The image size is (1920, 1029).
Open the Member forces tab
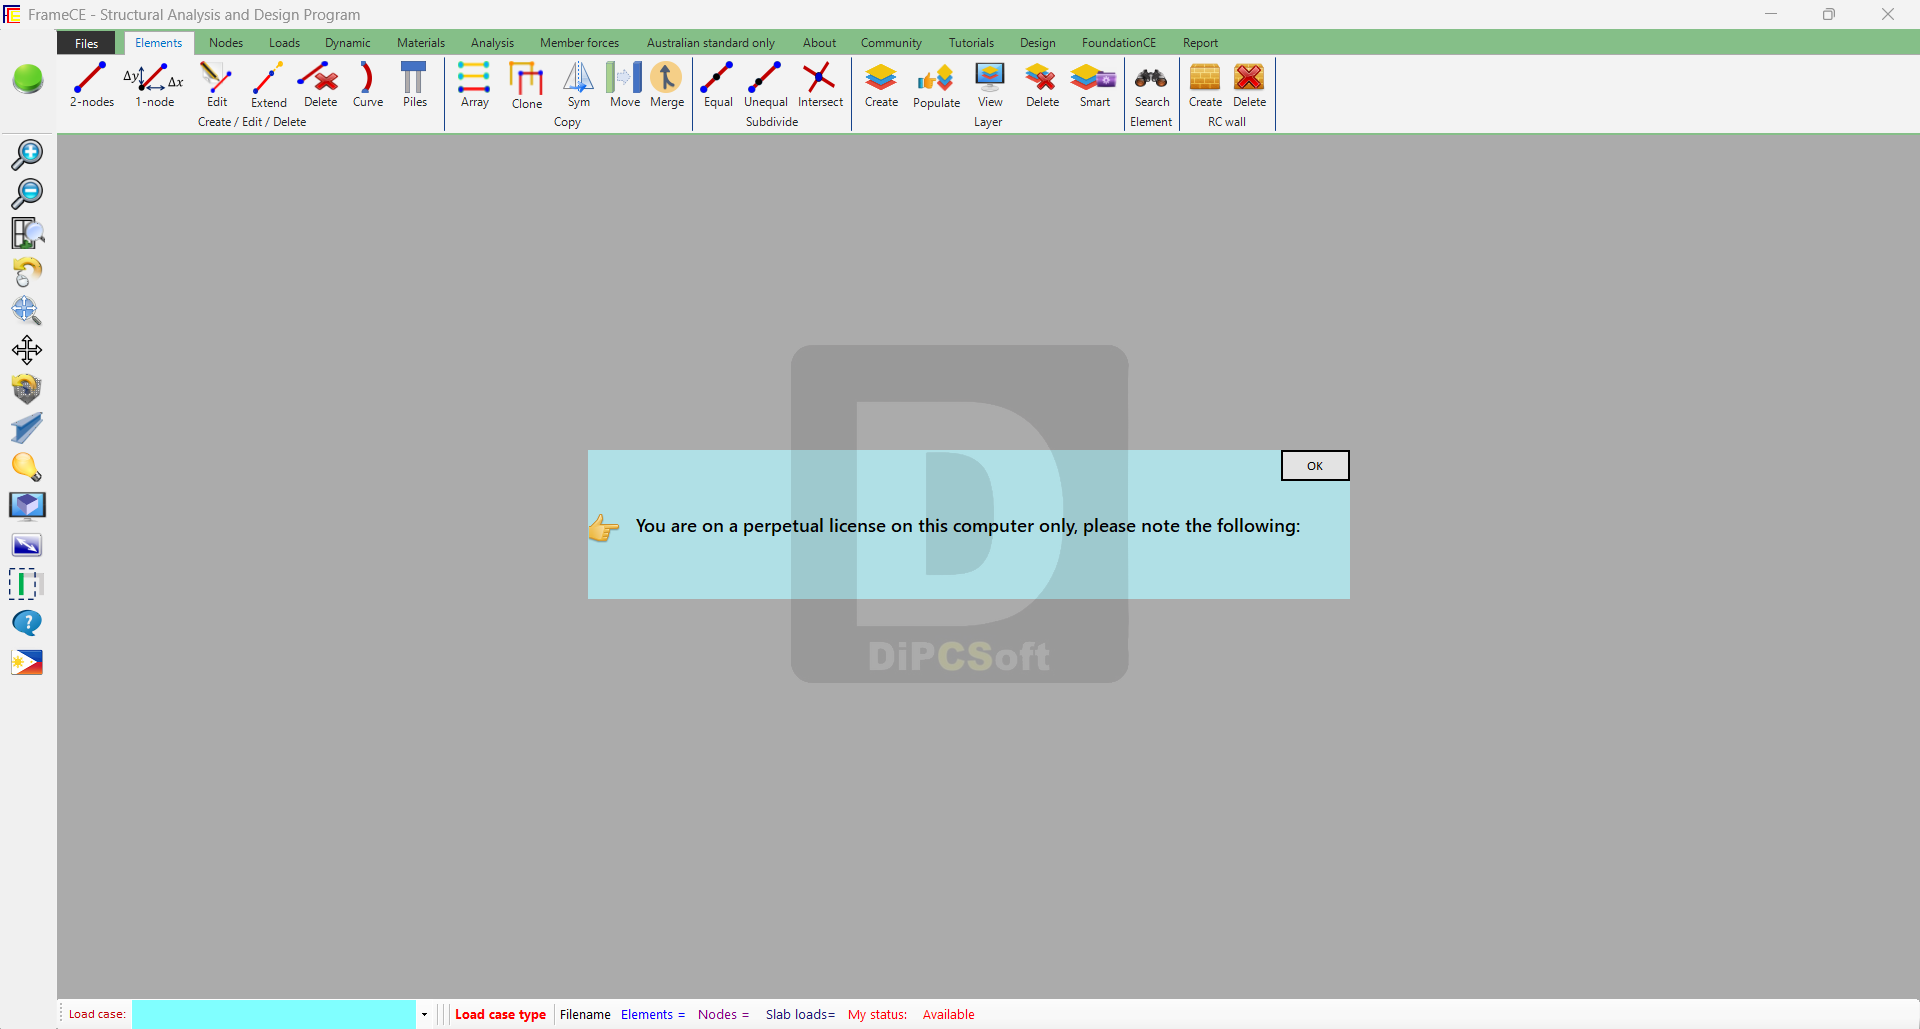(579, 43)
